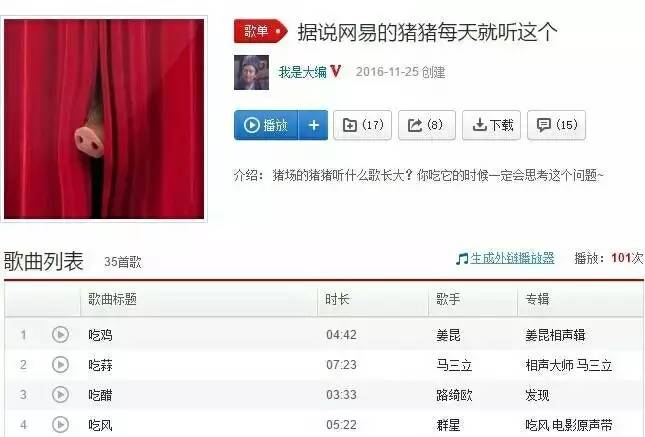Open artist page for 姜昆

tap(448, 335)
